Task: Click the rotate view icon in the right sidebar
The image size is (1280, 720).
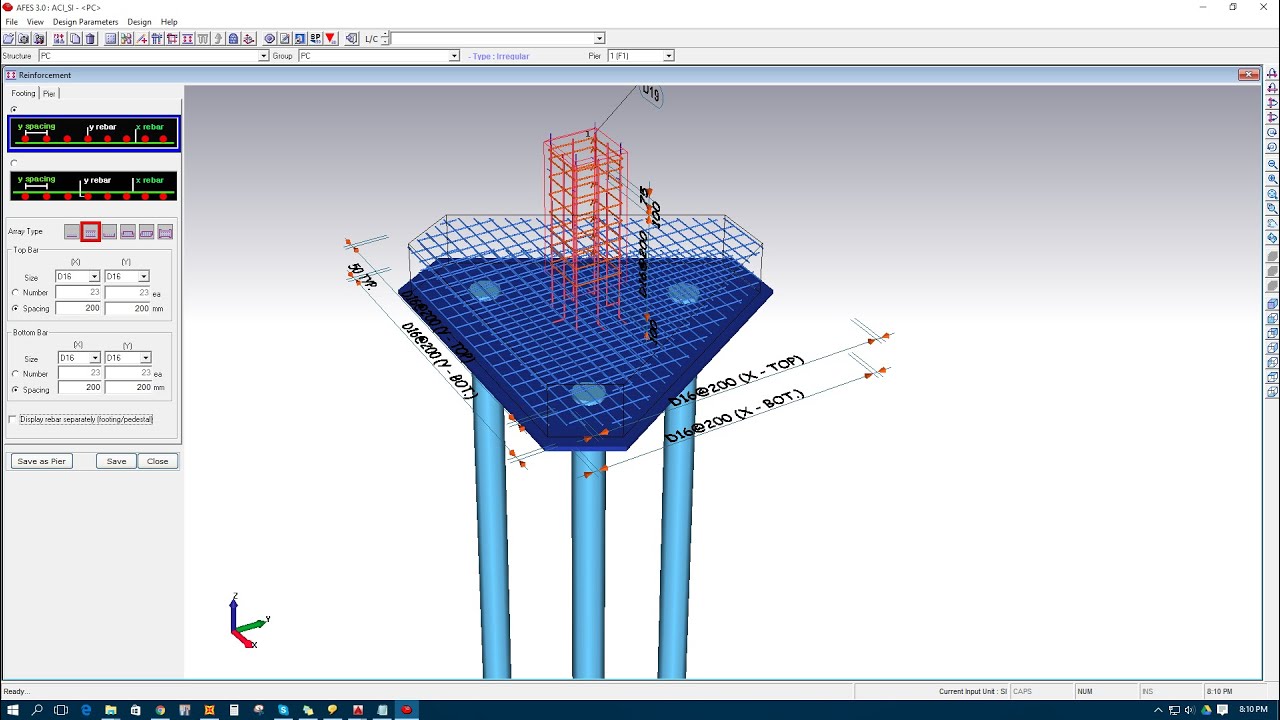Action: tap(1269, 131)
